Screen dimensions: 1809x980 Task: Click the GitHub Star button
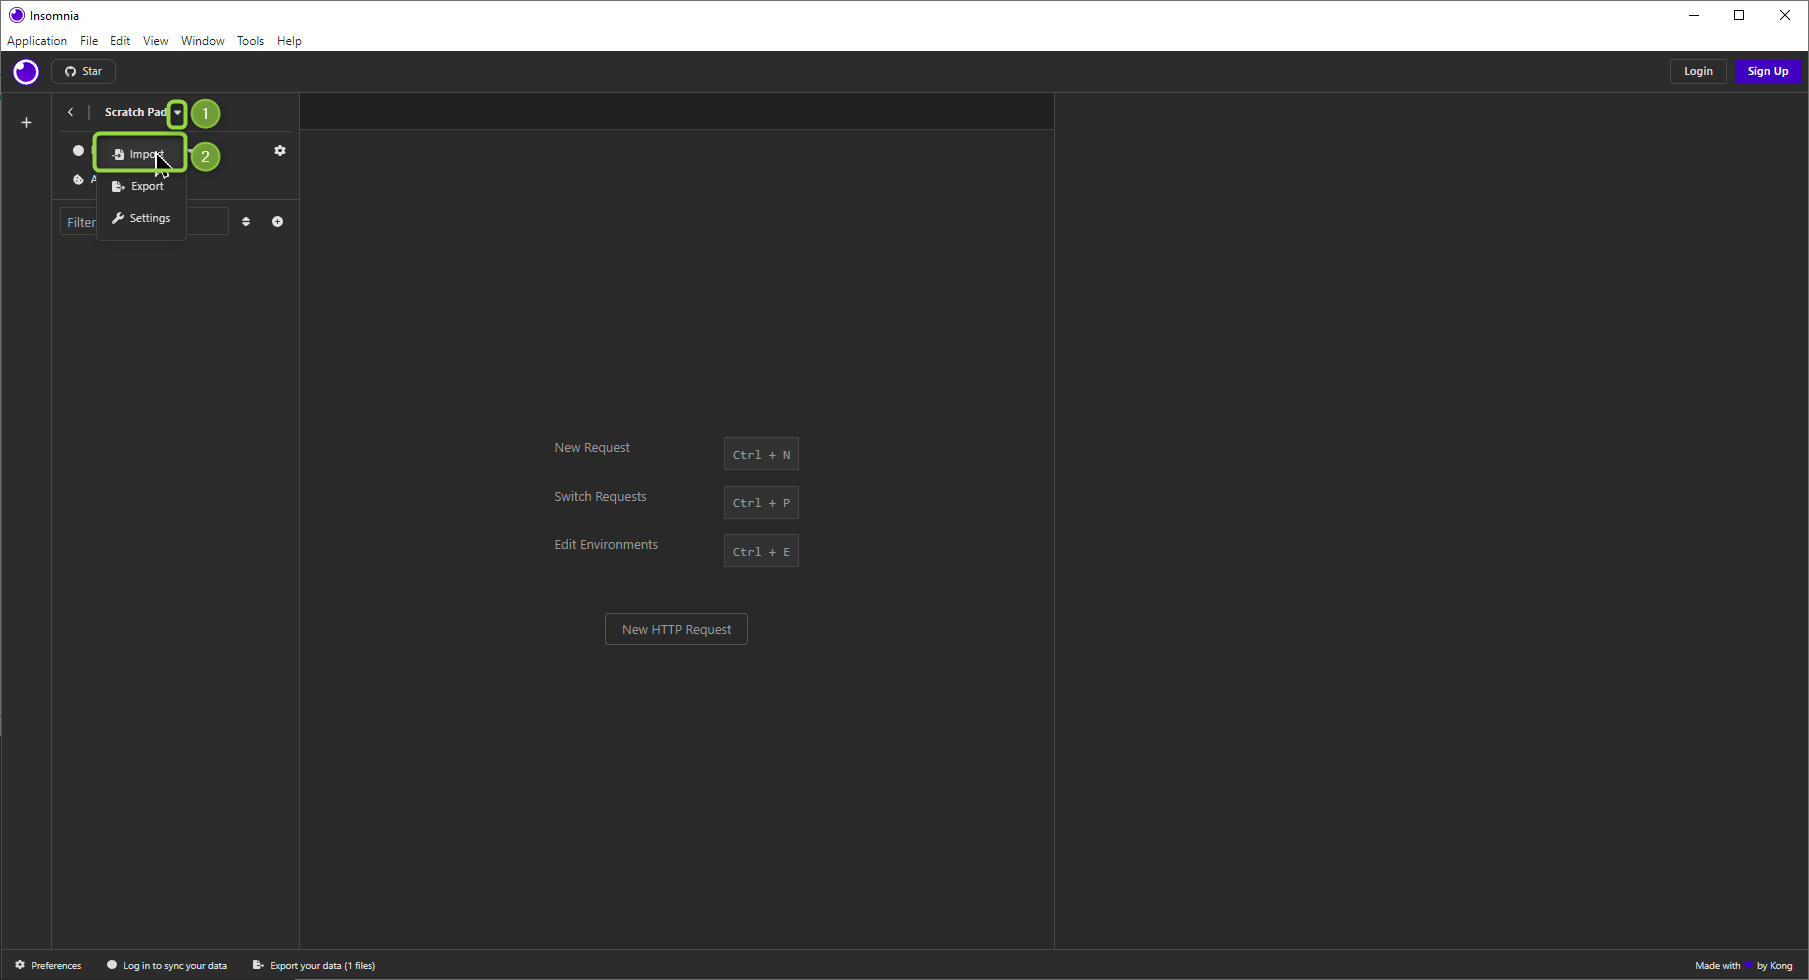click(x=84, y=72)
